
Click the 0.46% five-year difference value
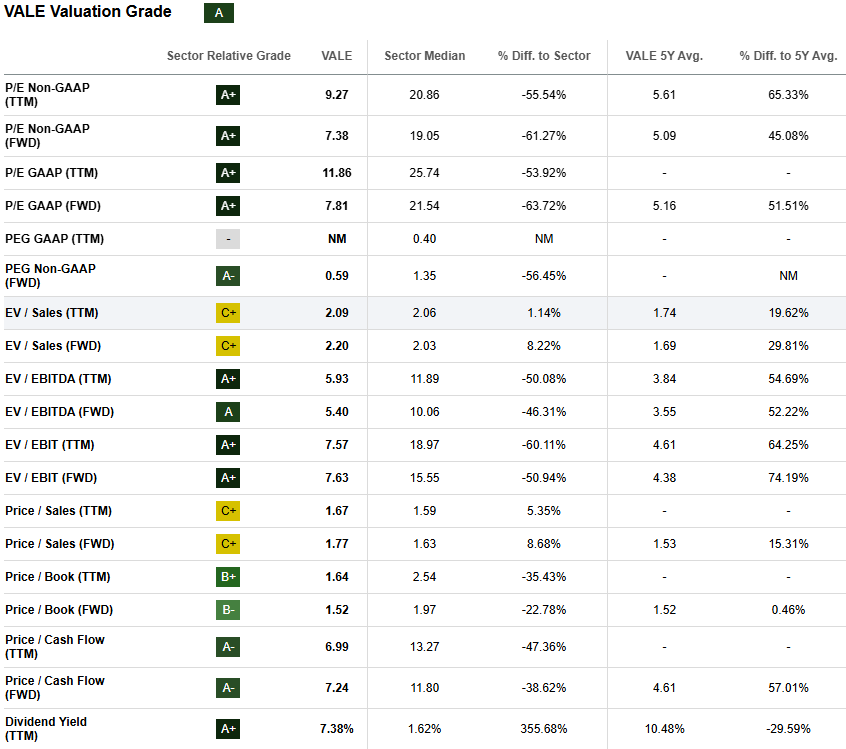coord(788,610)
